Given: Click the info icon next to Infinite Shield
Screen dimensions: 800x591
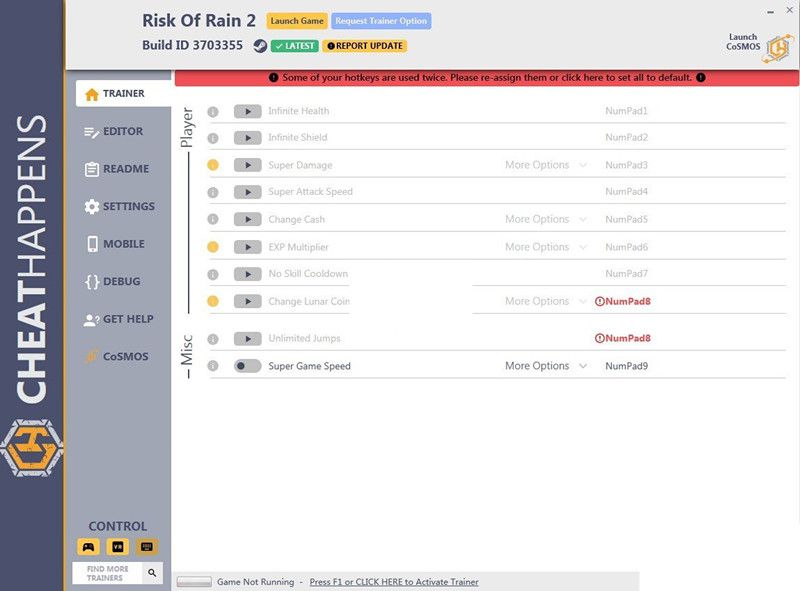Looking at the screenshot, I should pyautogui.click(x=213, y=138).
